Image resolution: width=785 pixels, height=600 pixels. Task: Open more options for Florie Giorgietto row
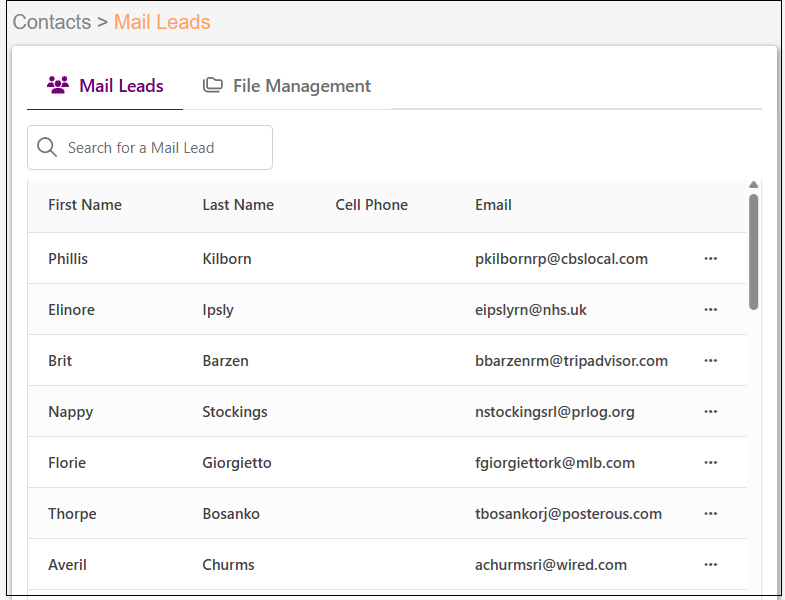pos(710,463)
